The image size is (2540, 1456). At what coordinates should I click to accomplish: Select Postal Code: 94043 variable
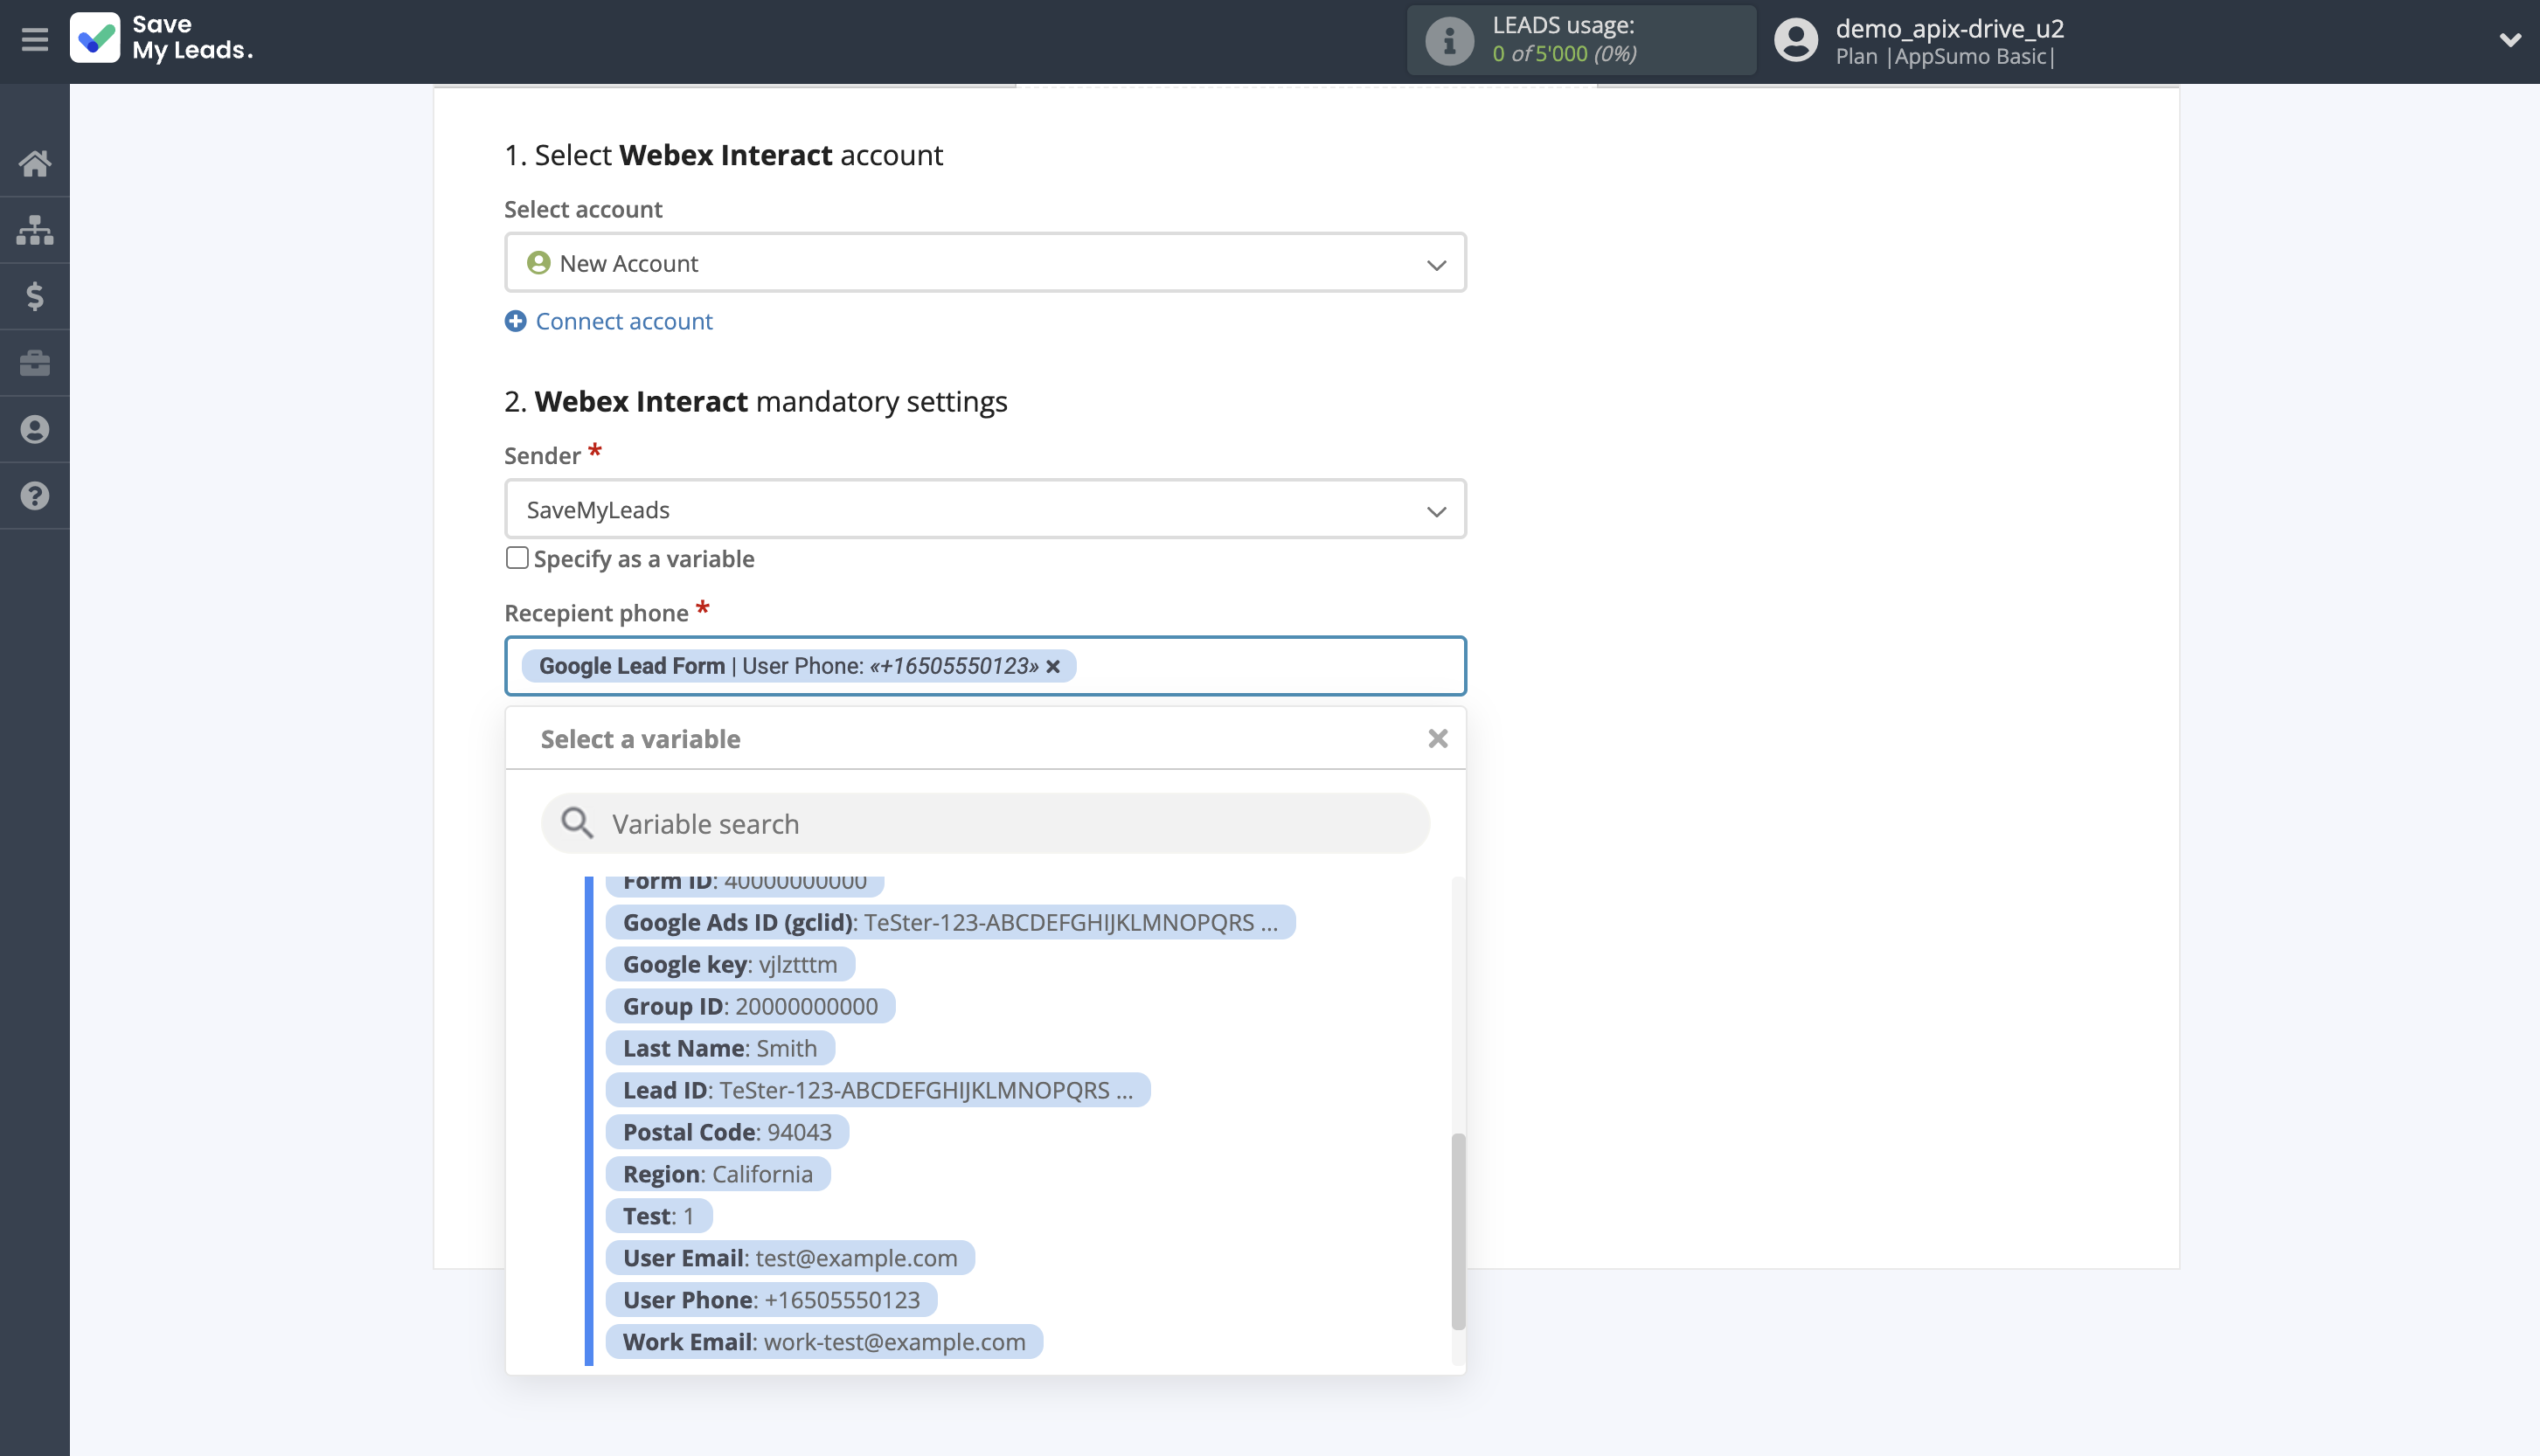727,1132
